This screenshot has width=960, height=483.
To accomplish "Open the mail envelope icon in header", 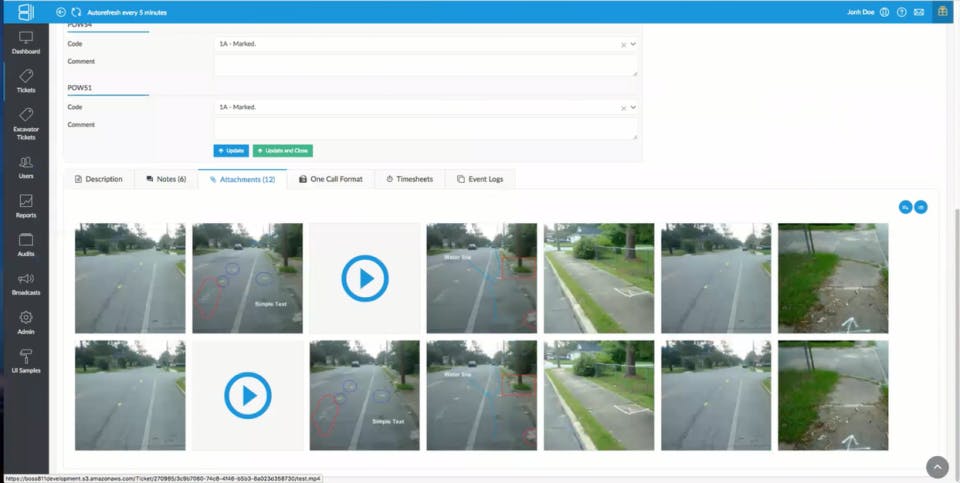I will pyautogui.click(x=918, y=12).
